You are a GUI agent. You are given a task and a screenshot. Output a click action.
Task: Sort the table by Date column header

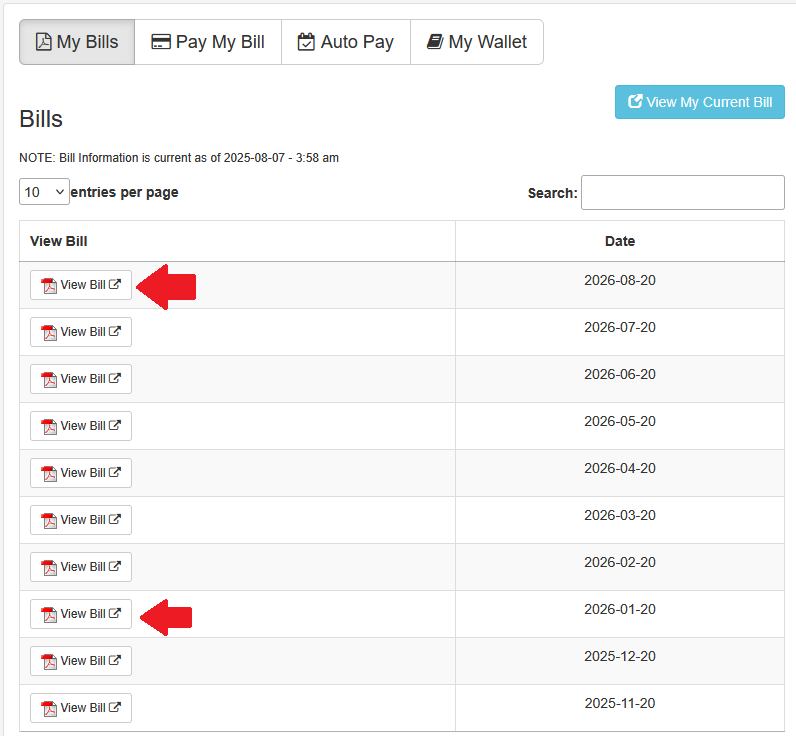point(620,241)
